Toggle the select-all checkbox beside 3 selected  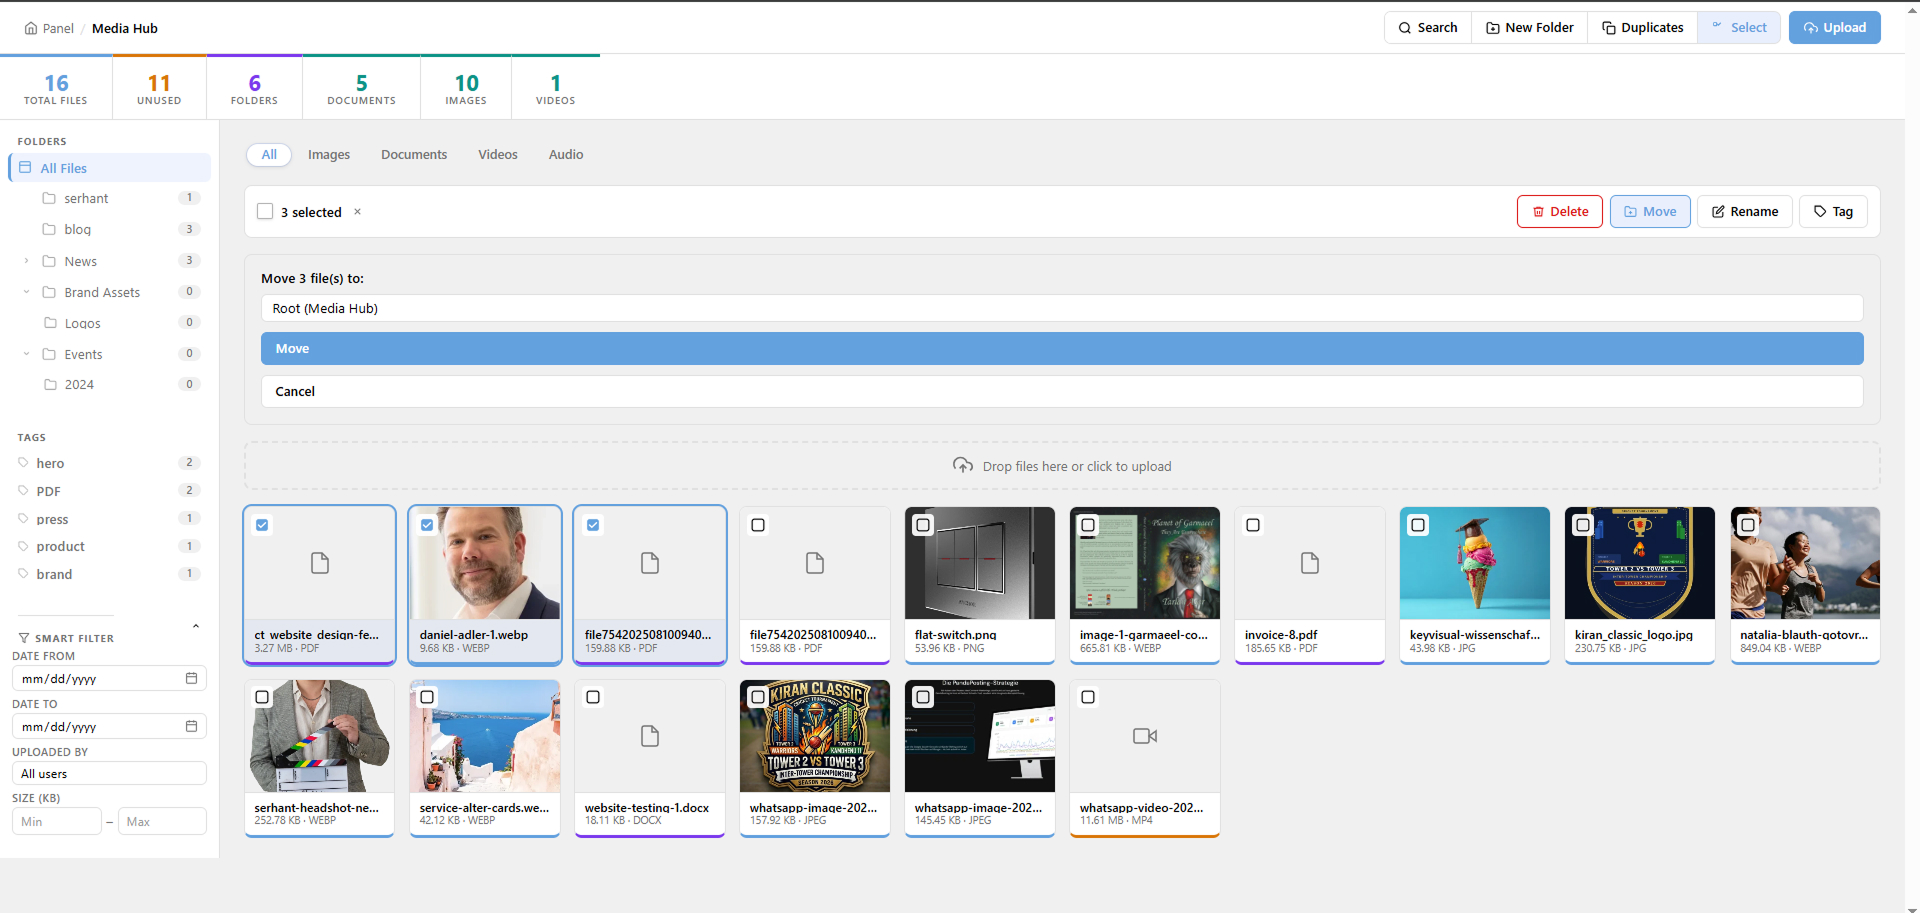(265, 212)
